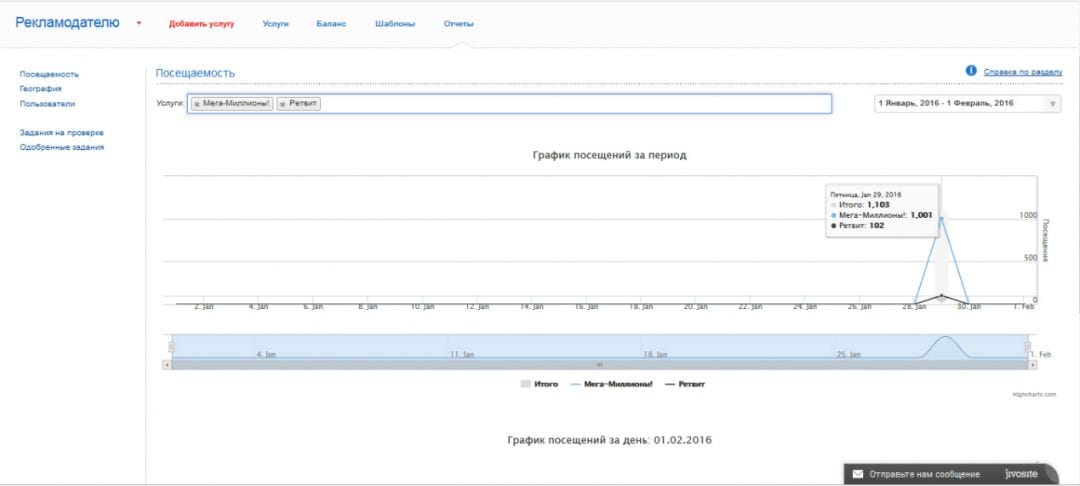Open Посещаемость in the sidebar
This screenshot has width=1080, height=486.
(x=49, y=74)
